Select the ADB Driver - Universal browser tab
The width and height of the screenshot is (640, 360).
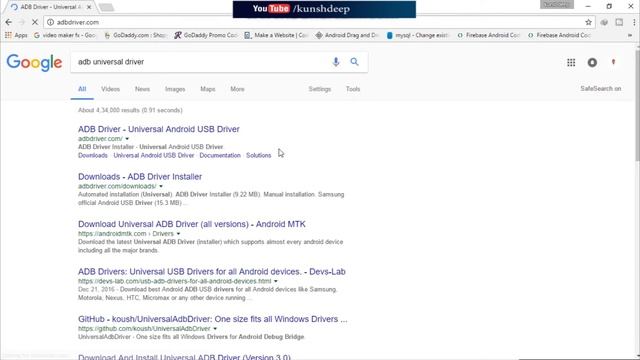click(51, 7)
